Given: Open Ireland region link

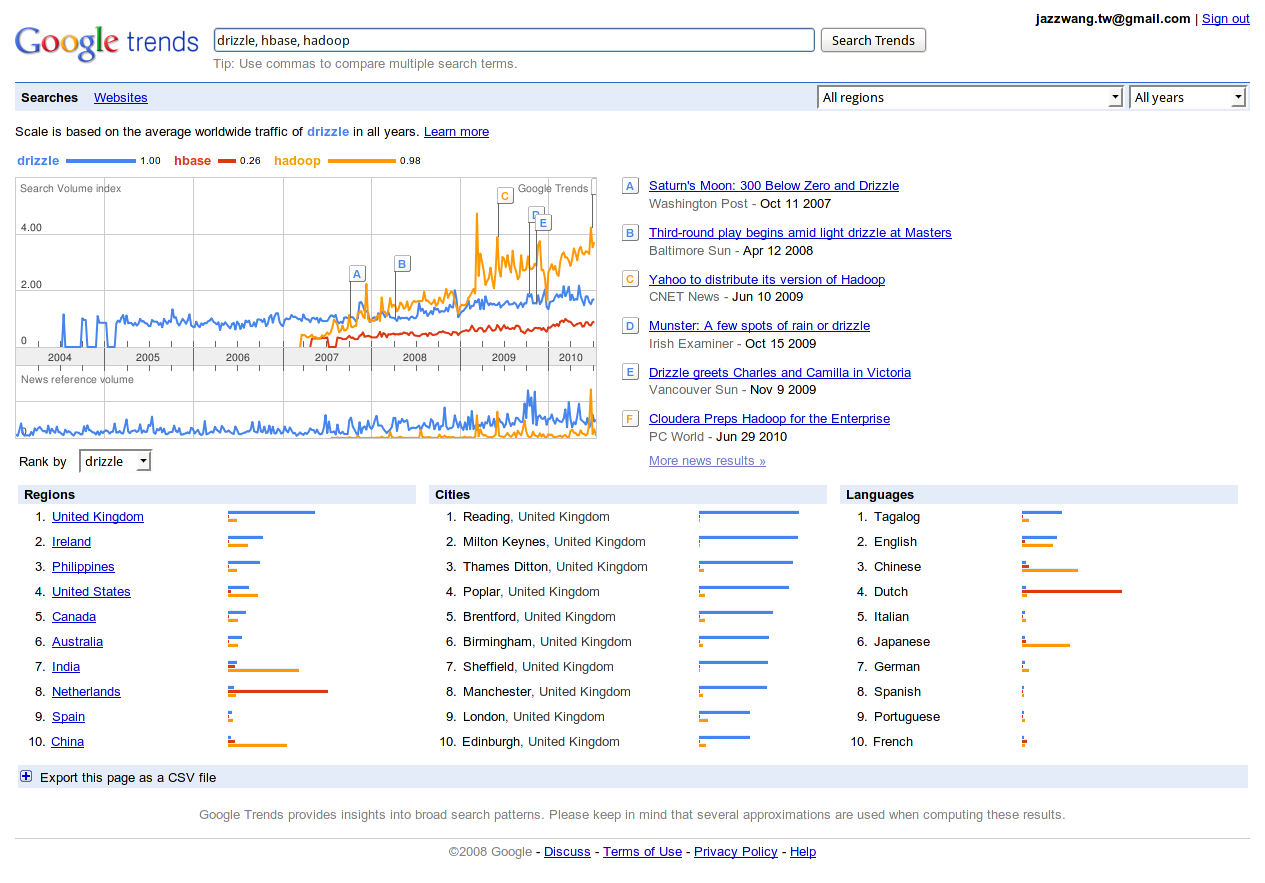Looking at the screenshot, I should [71, 542].
